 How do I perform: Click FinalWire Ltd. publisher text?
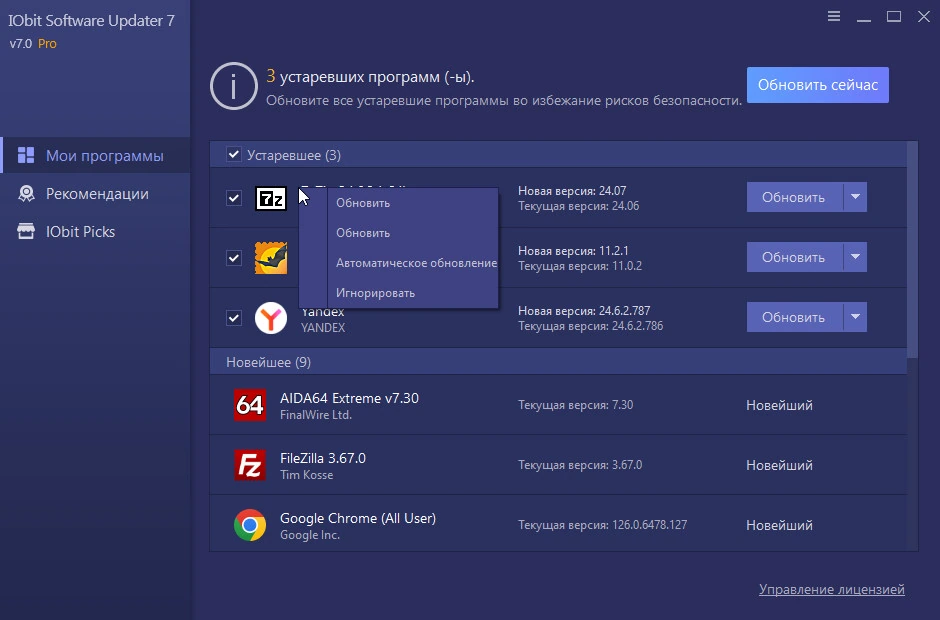click(x=316, y=415)
